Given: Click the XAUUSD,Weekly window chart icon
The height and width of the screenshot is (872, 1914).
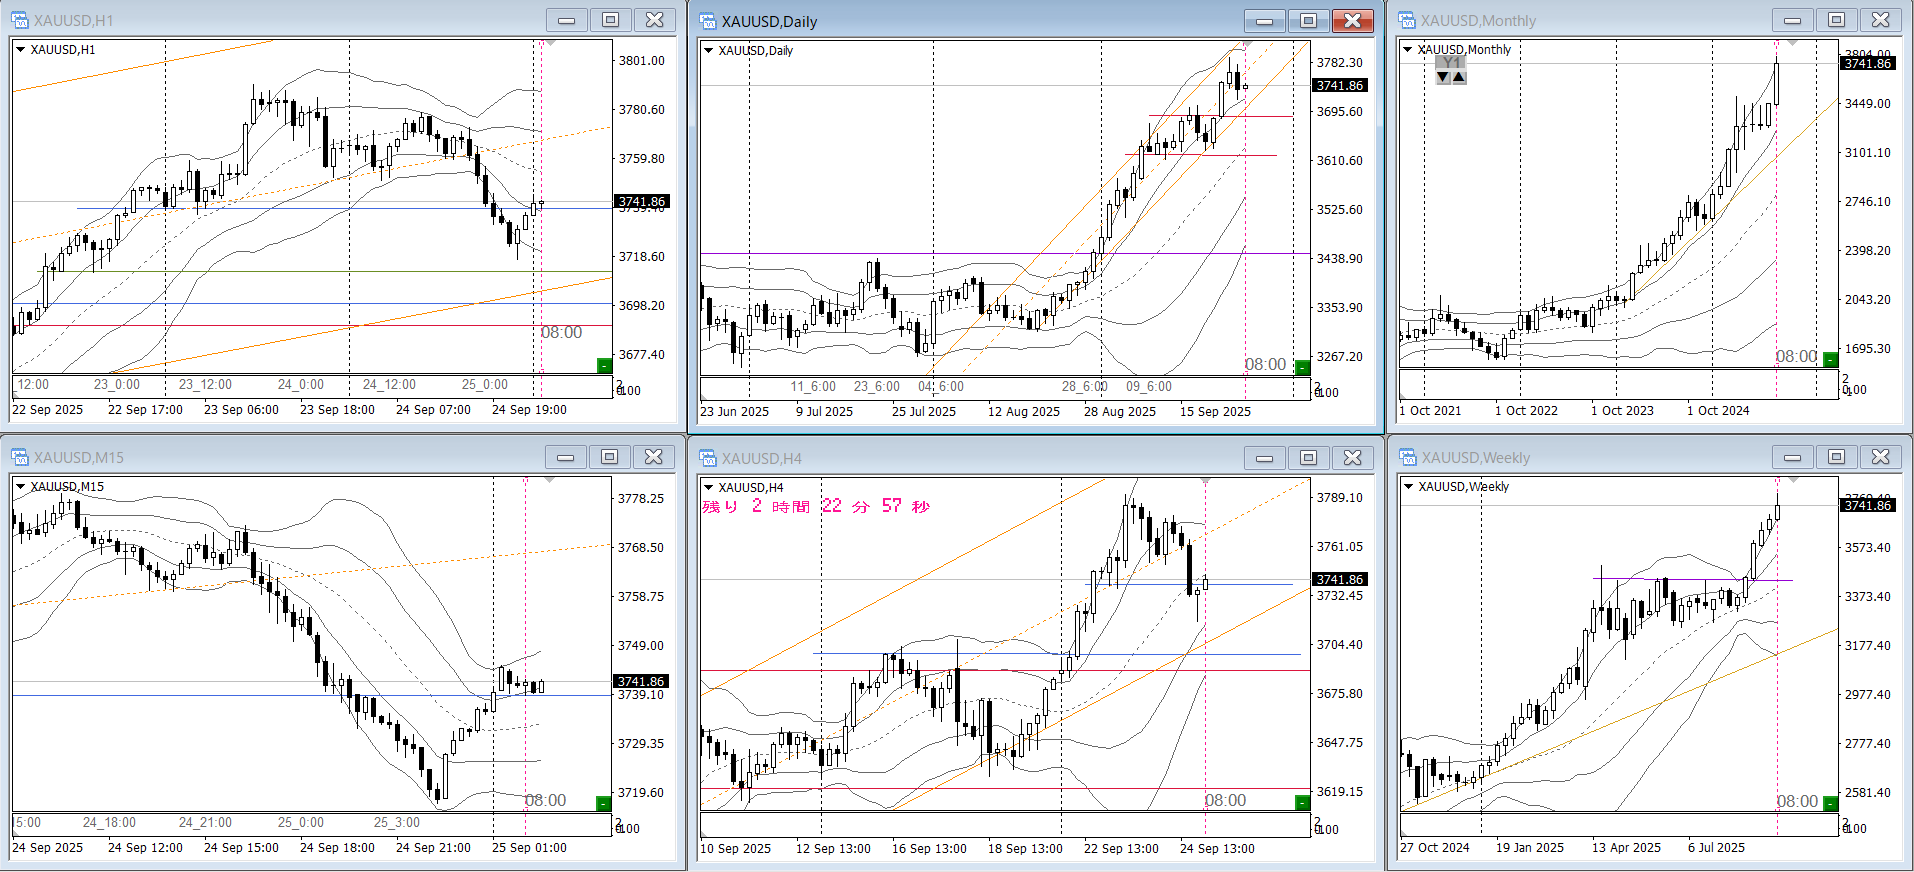Looking at the screenshot, I should [1407, 457].
